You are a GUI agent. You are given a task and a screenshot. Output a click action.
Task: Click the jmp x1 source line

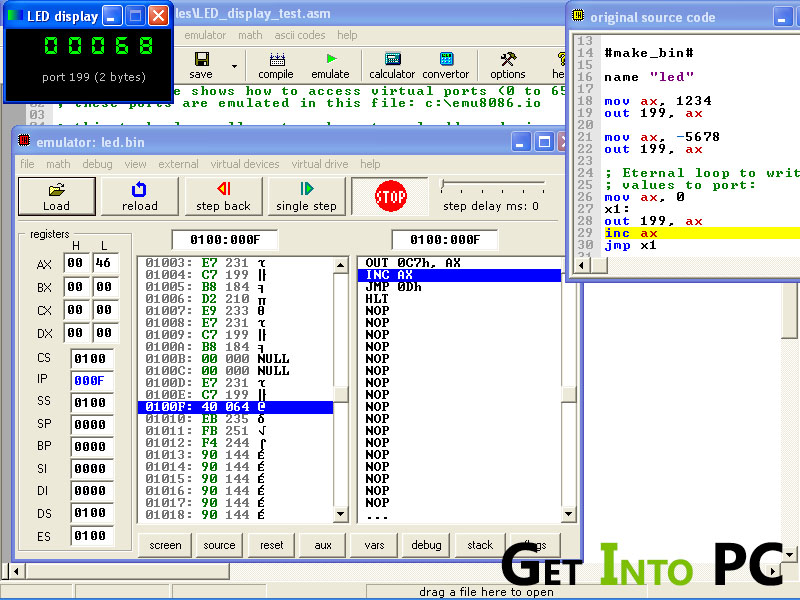pos(631,245)
